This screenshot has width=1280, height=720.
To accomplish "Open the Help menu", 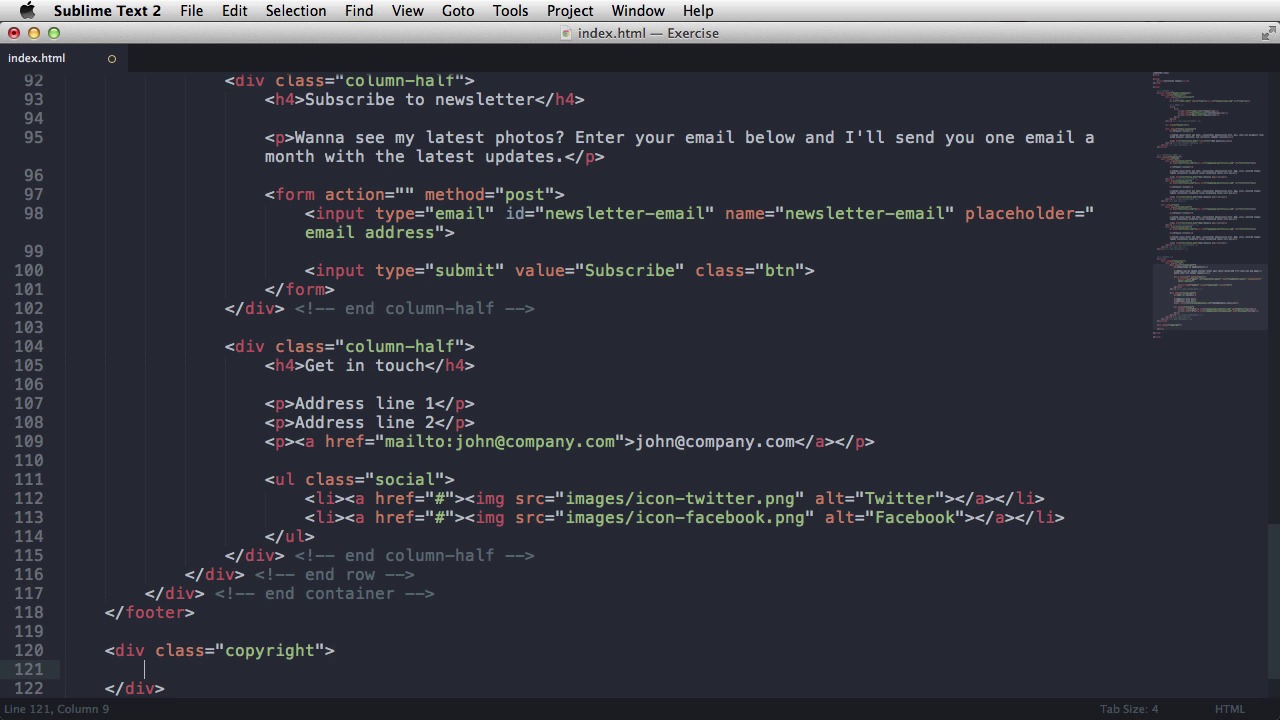I will [698, 11].
